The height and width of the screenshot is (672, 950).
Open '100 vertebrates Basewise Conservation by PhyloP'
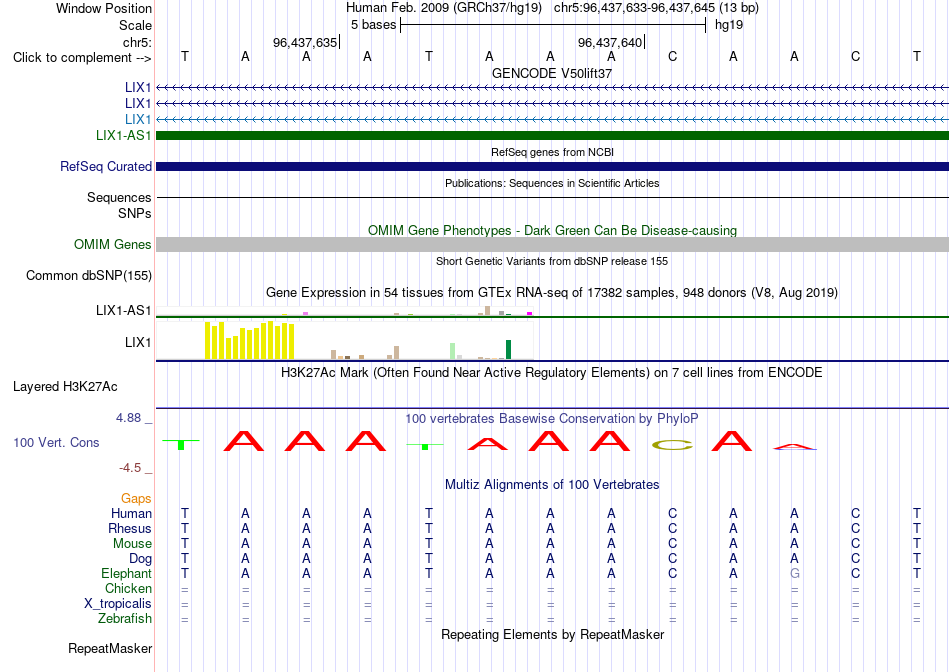pyautogui.click(x=552, y=419)
